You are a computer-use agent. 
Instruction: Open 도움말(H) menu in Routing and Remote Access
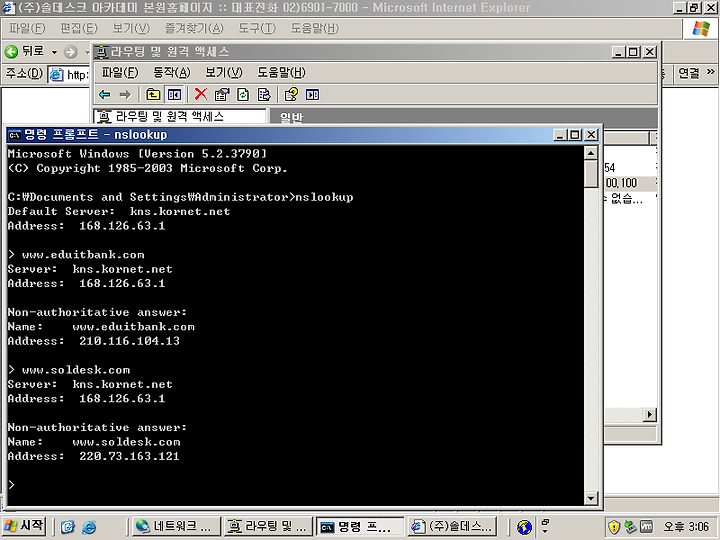pyautogui.click(x=281, y=73)
